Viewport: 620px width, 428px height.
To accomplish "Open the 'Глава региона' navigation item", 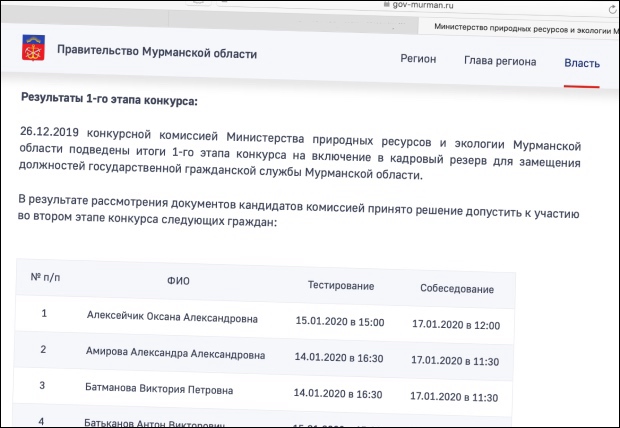I will pyautogui.click(x=499, y=62).
